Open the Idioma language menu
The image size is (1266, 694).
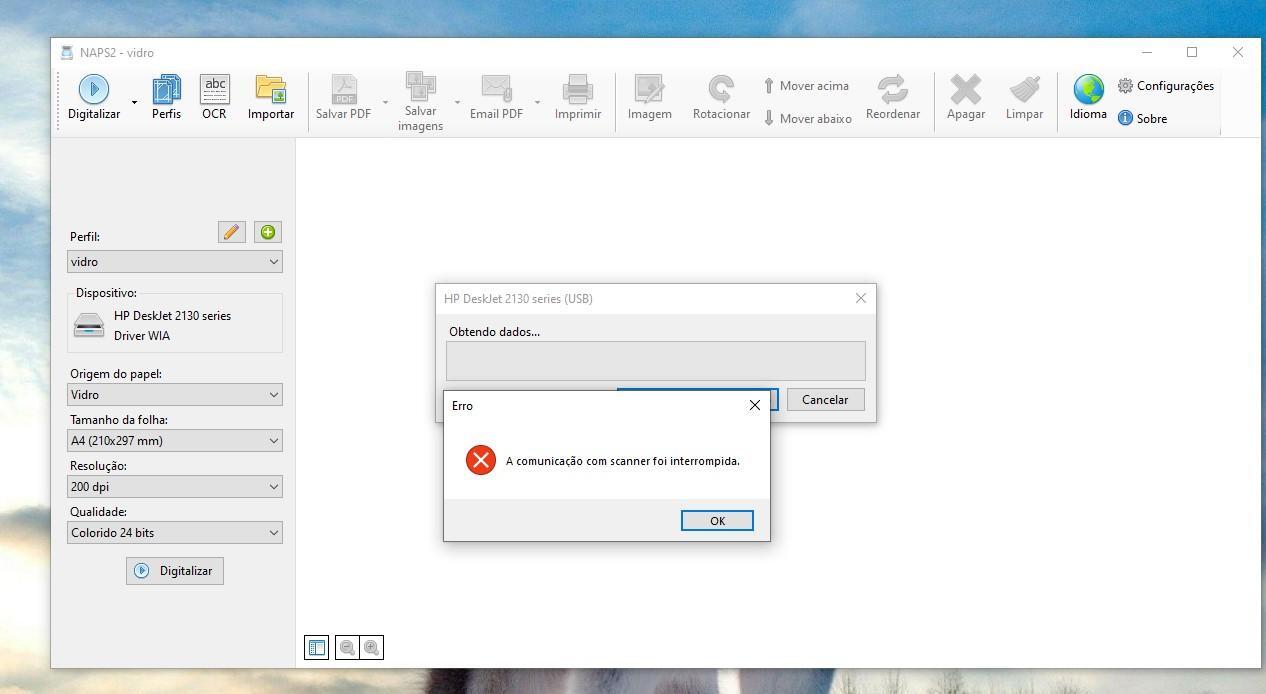click(1088, 98)
